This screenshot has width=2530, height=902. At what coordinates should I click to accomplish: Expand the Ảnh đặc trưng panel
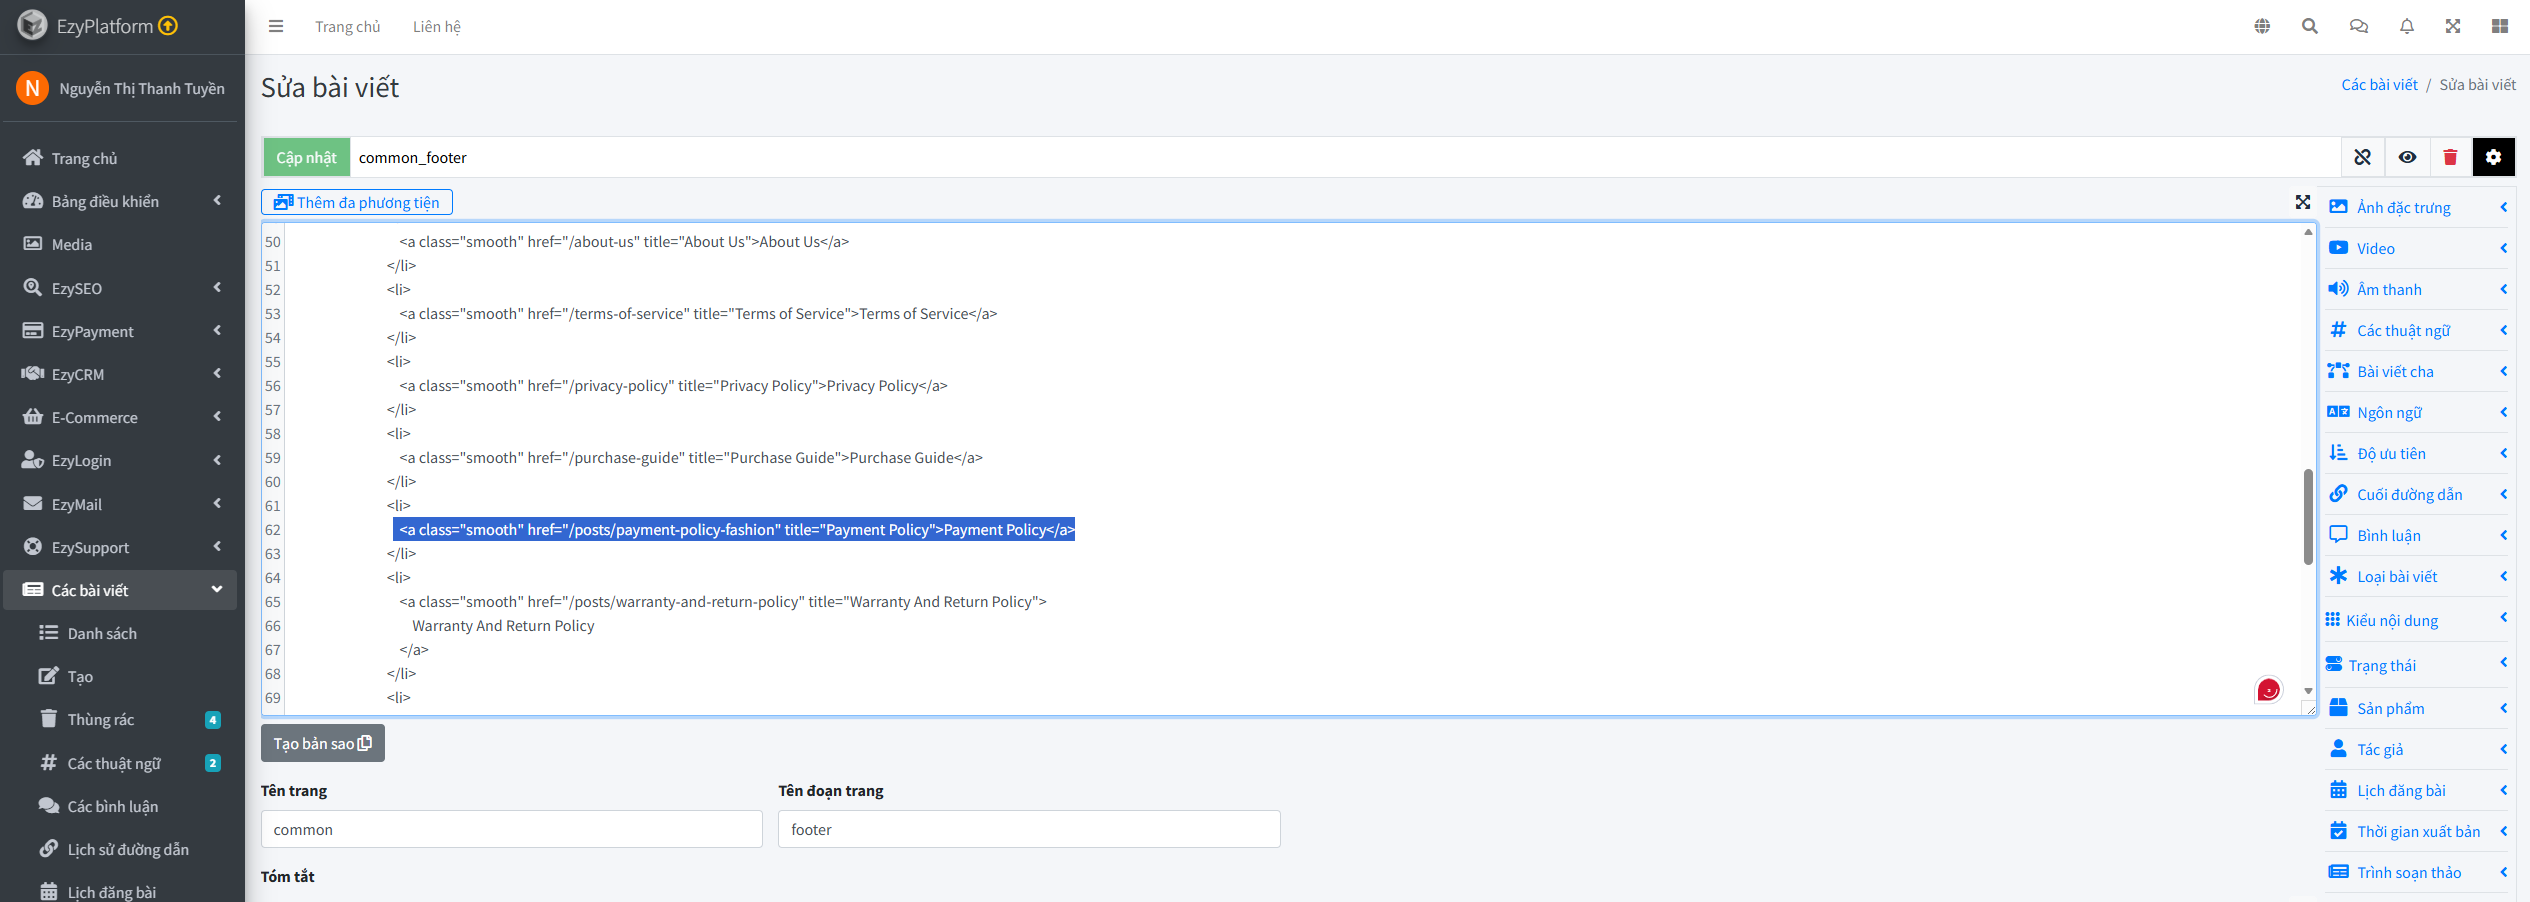point(2417,208)
